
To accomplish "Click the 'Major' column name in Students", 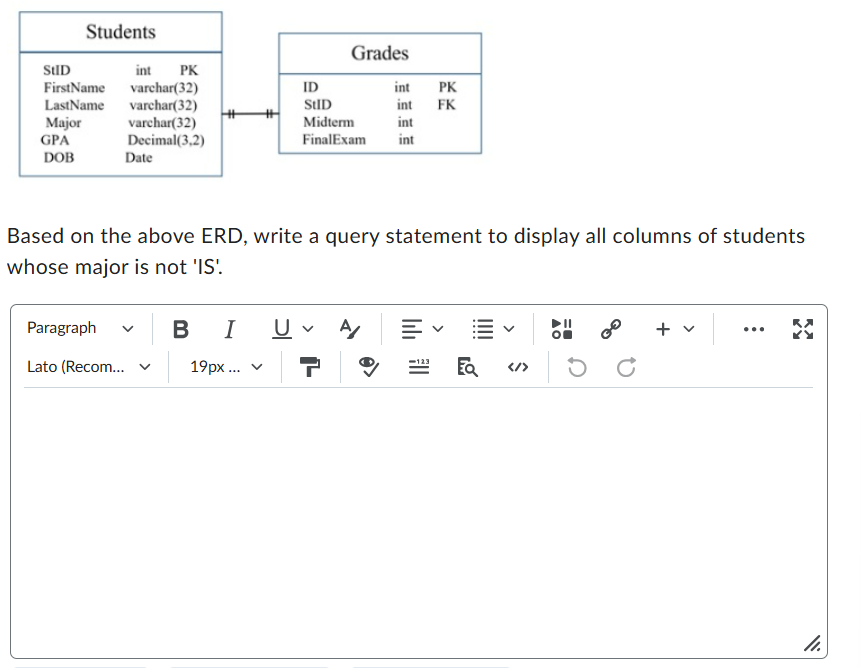I will pos(63,122).
